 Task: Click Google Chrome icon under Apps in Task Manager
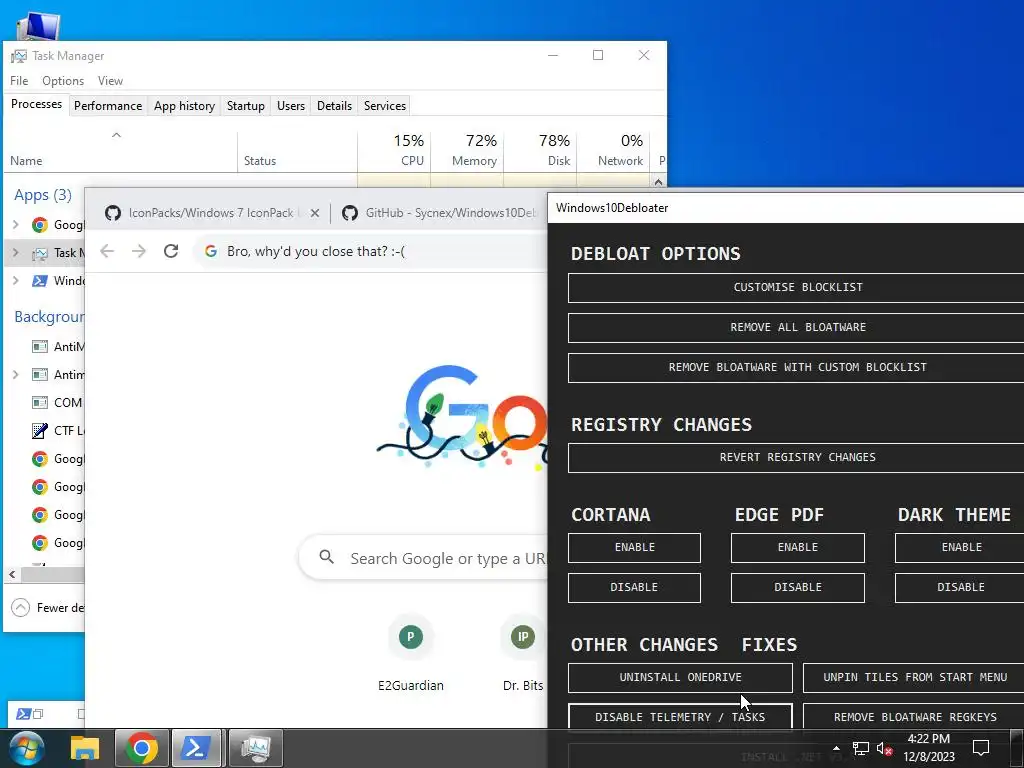point(40,225)
